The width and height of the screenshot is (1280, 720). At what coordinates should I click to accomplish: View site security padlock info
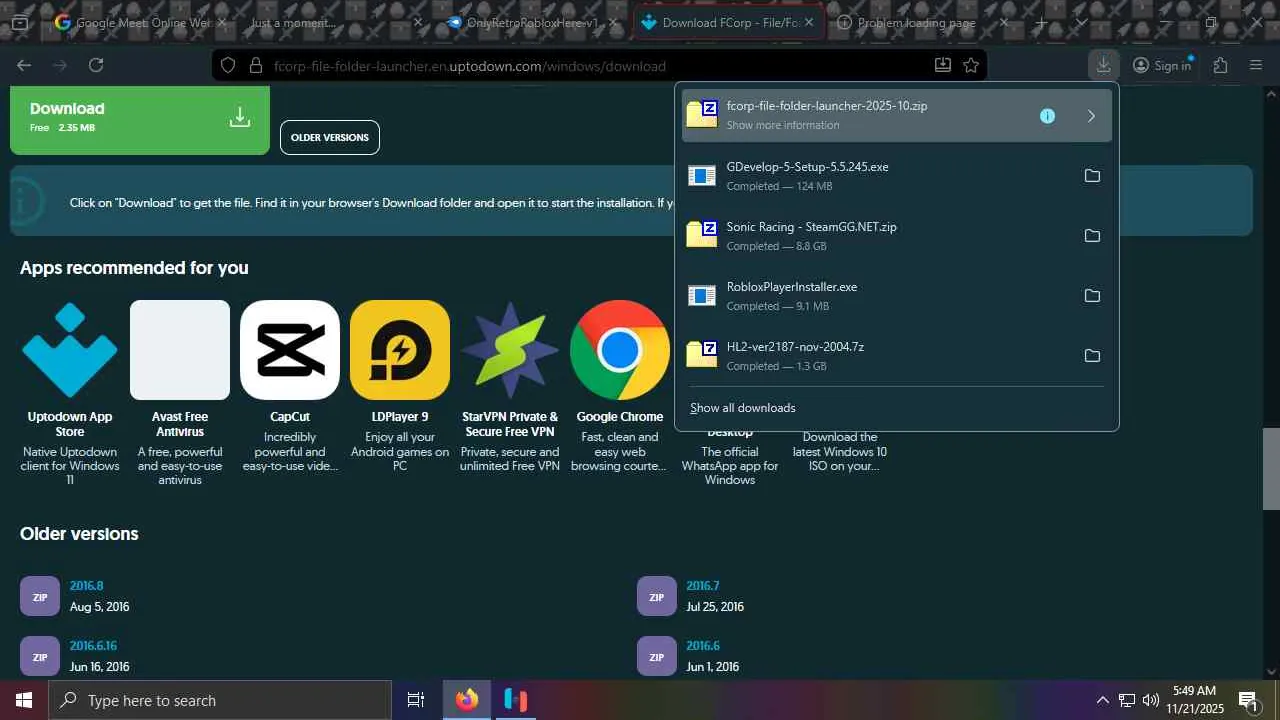tap(254, 65)
